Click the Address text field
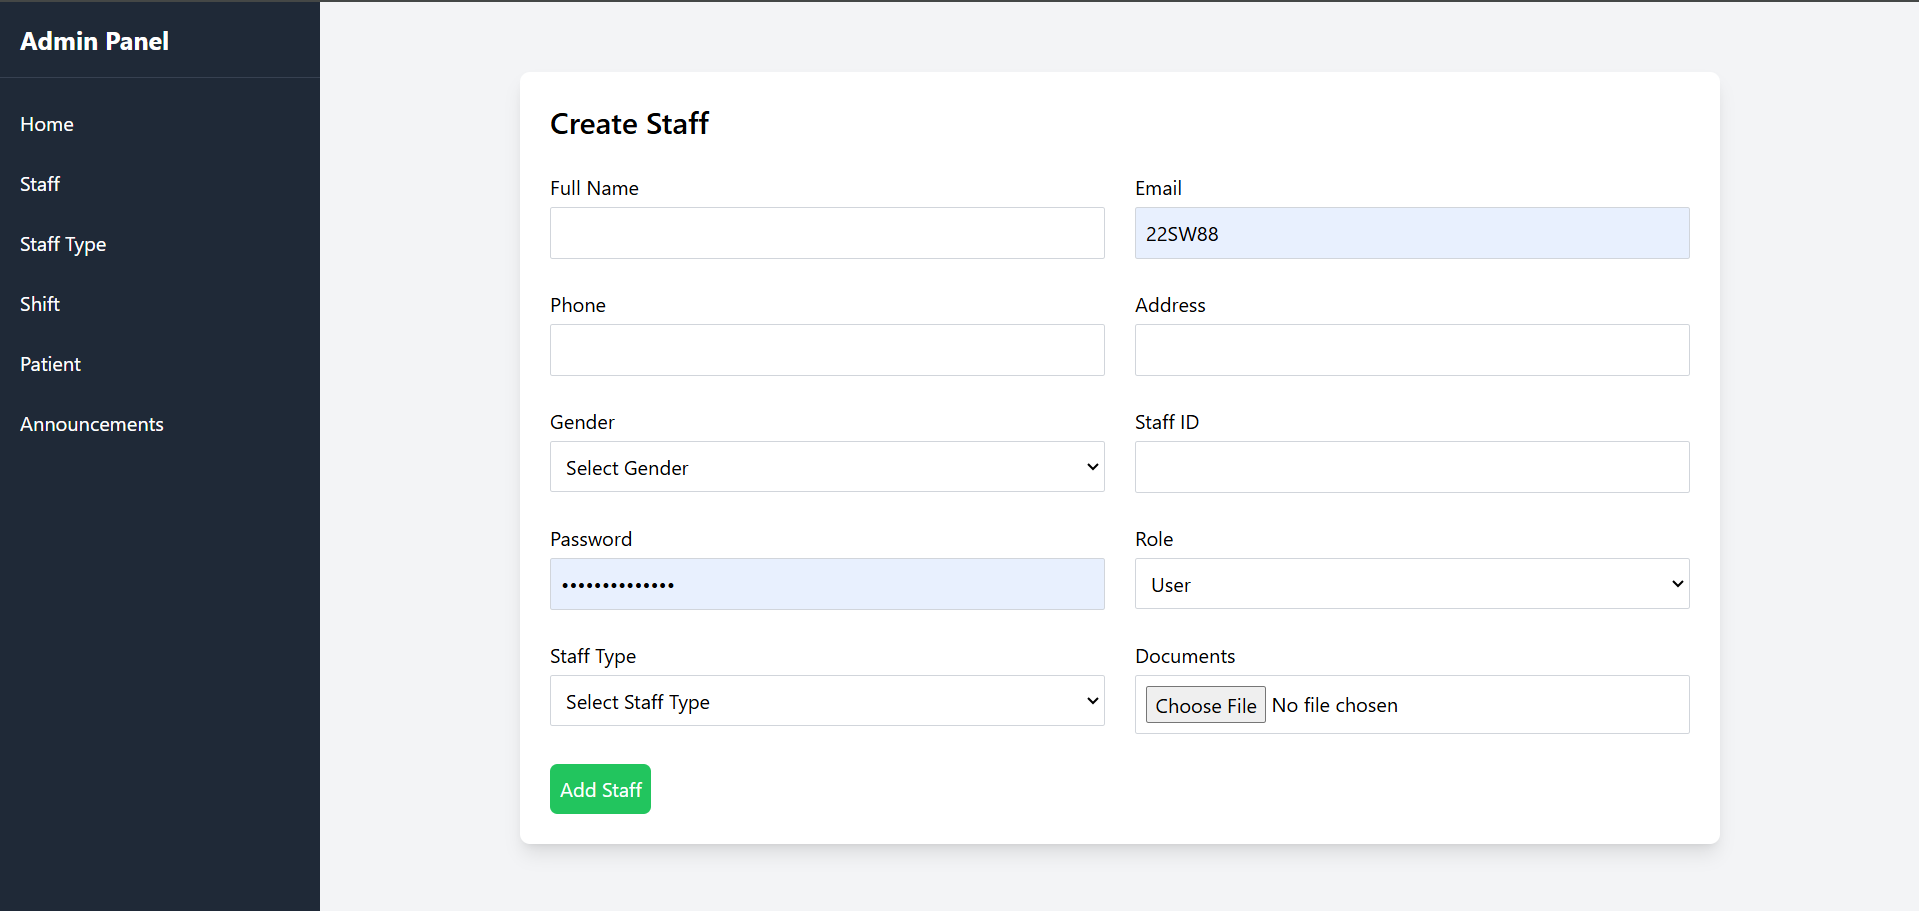The width and height of the screenshot is (1919, 911). point(1411,350)
